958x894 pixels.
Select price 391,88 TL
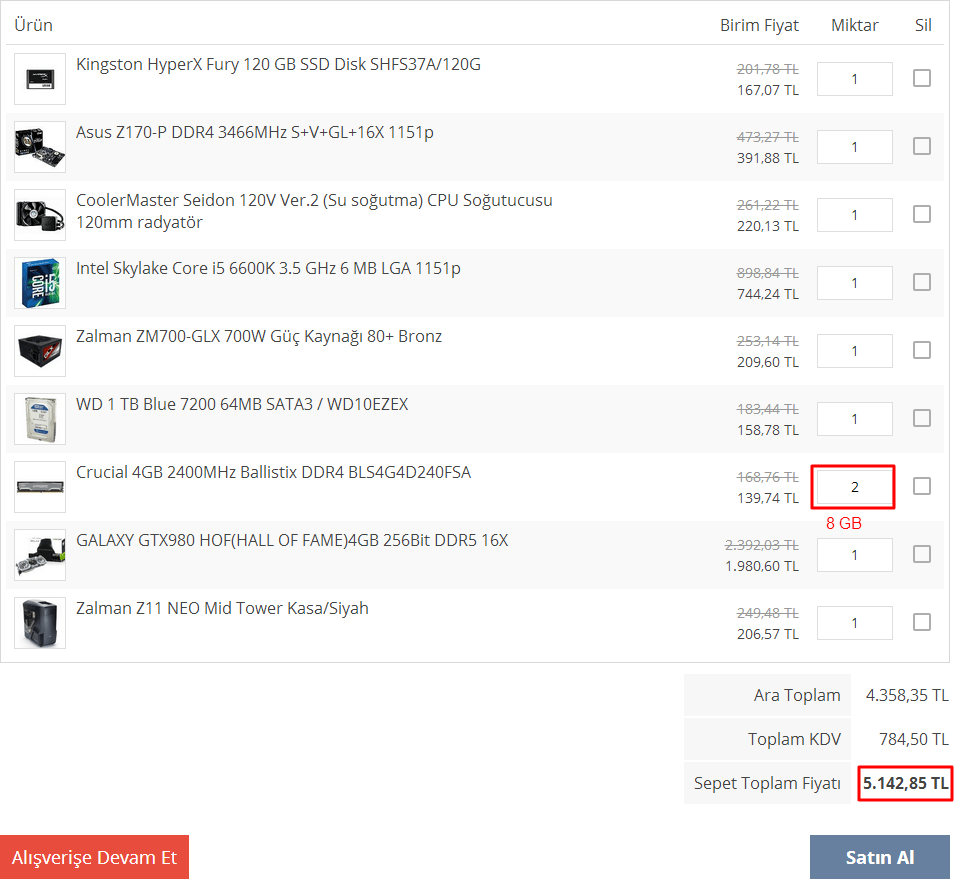pos(768,158)
